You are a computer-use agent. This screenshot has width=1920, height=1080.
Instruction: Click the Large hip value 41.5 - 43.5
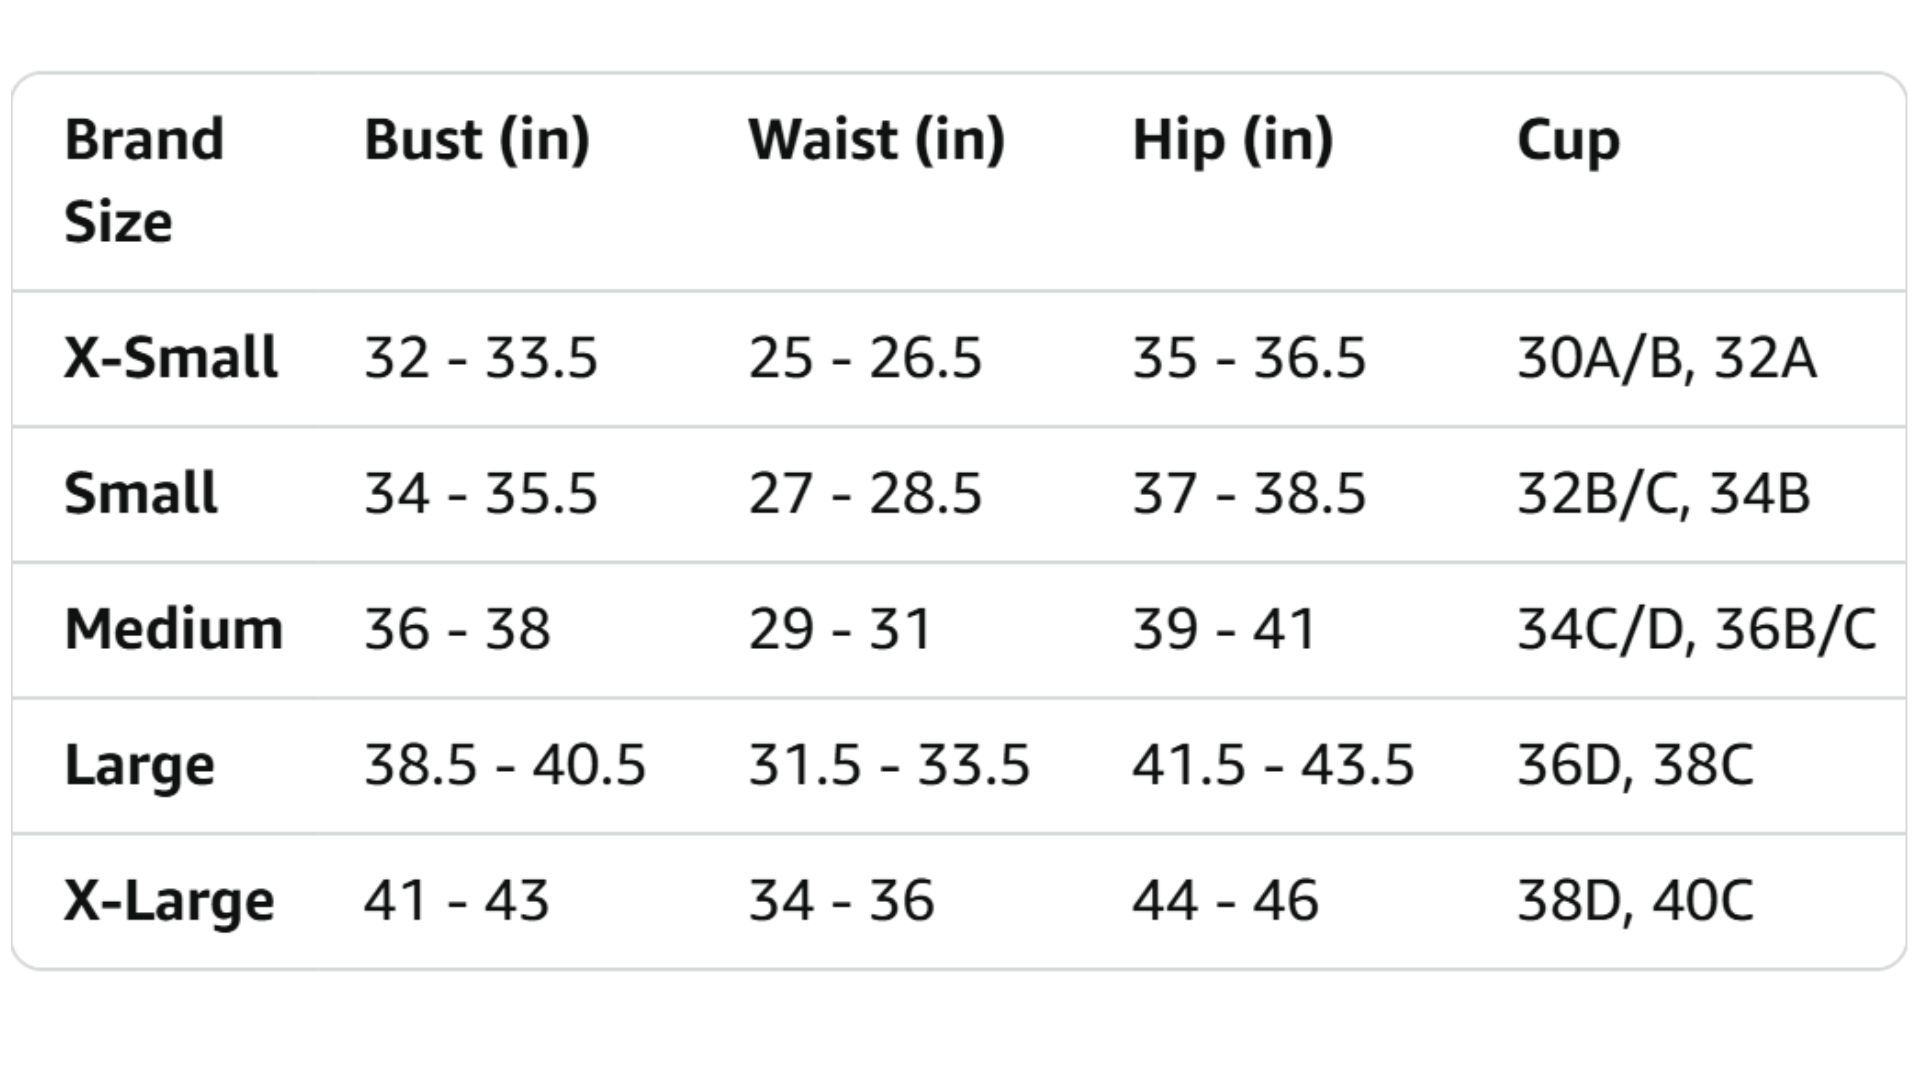1273,765
